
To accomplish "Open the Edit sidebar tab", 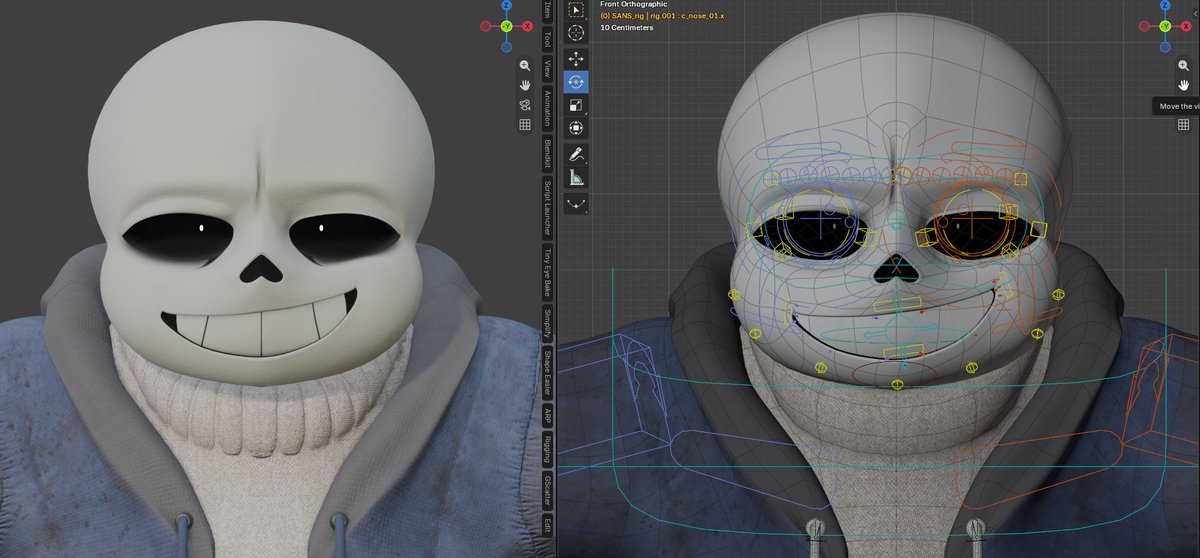I will [x=547, y=526].
